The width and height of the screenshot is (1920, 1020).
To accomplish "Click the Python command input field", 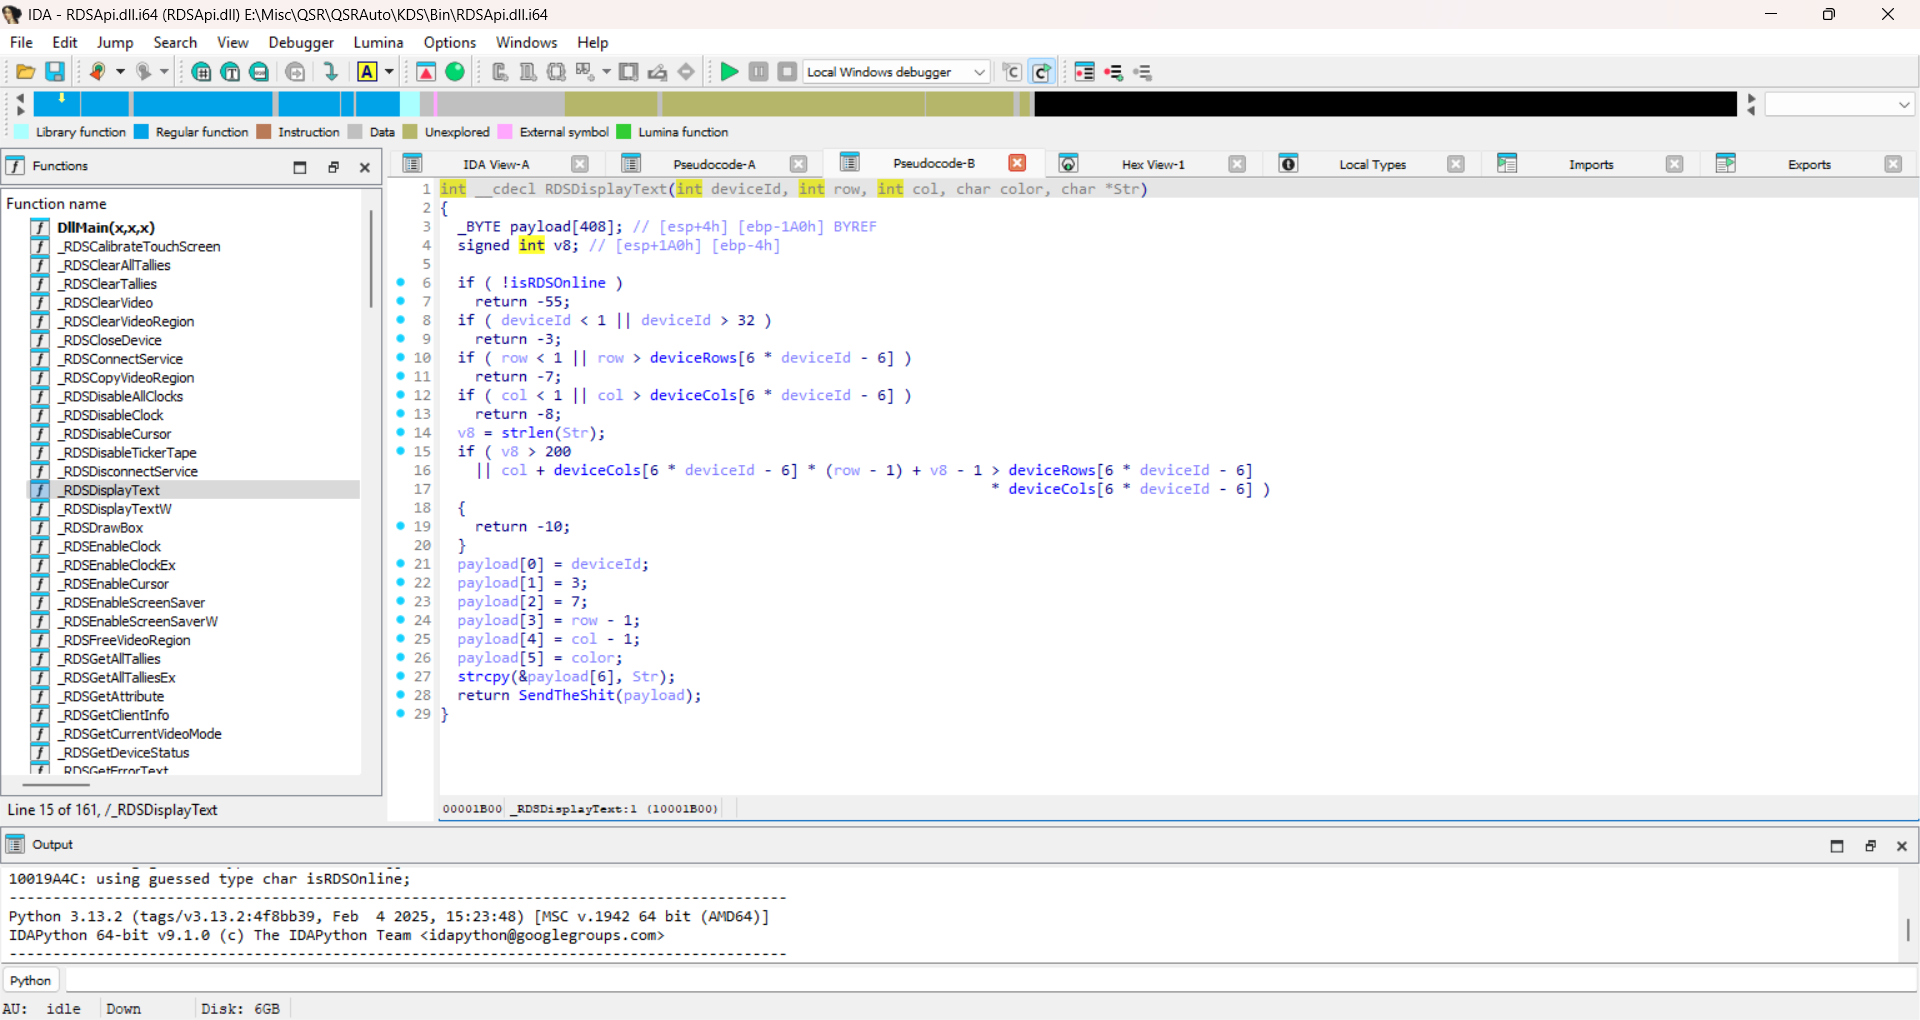I will (x=990, y=980).
